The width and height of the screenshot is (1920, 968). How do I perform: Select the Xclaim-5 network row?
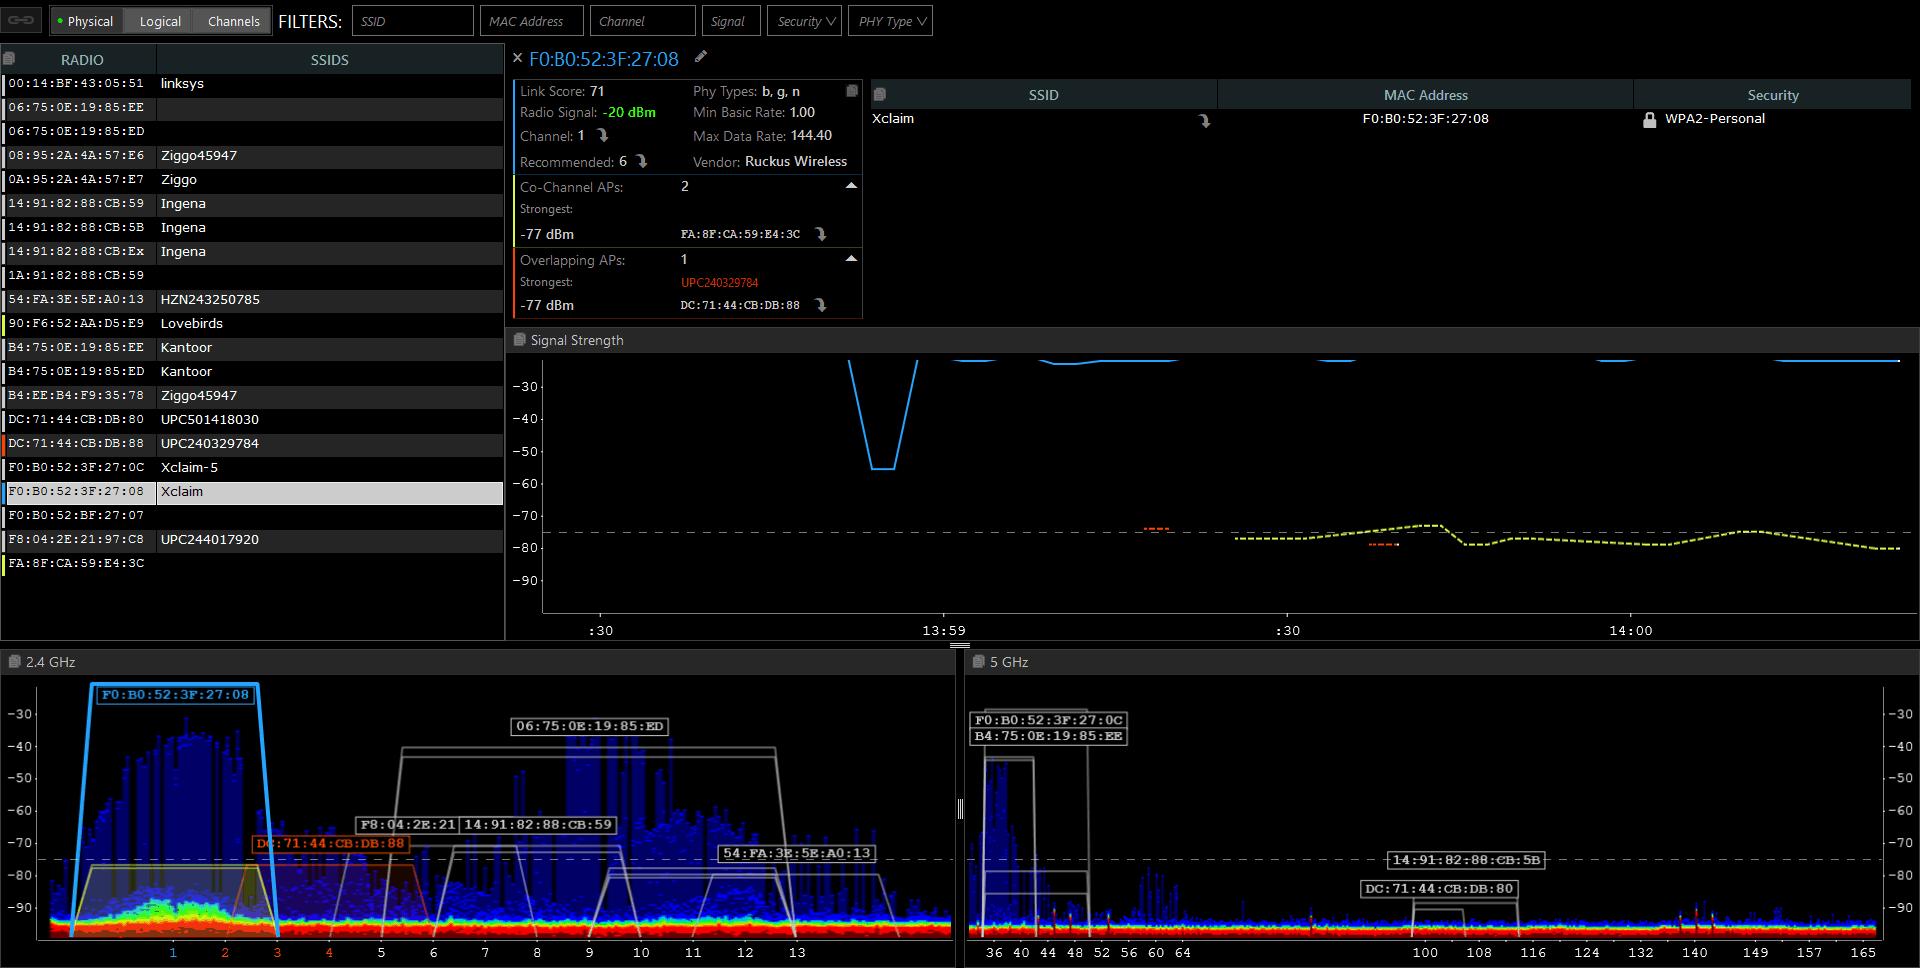(252, 468)
